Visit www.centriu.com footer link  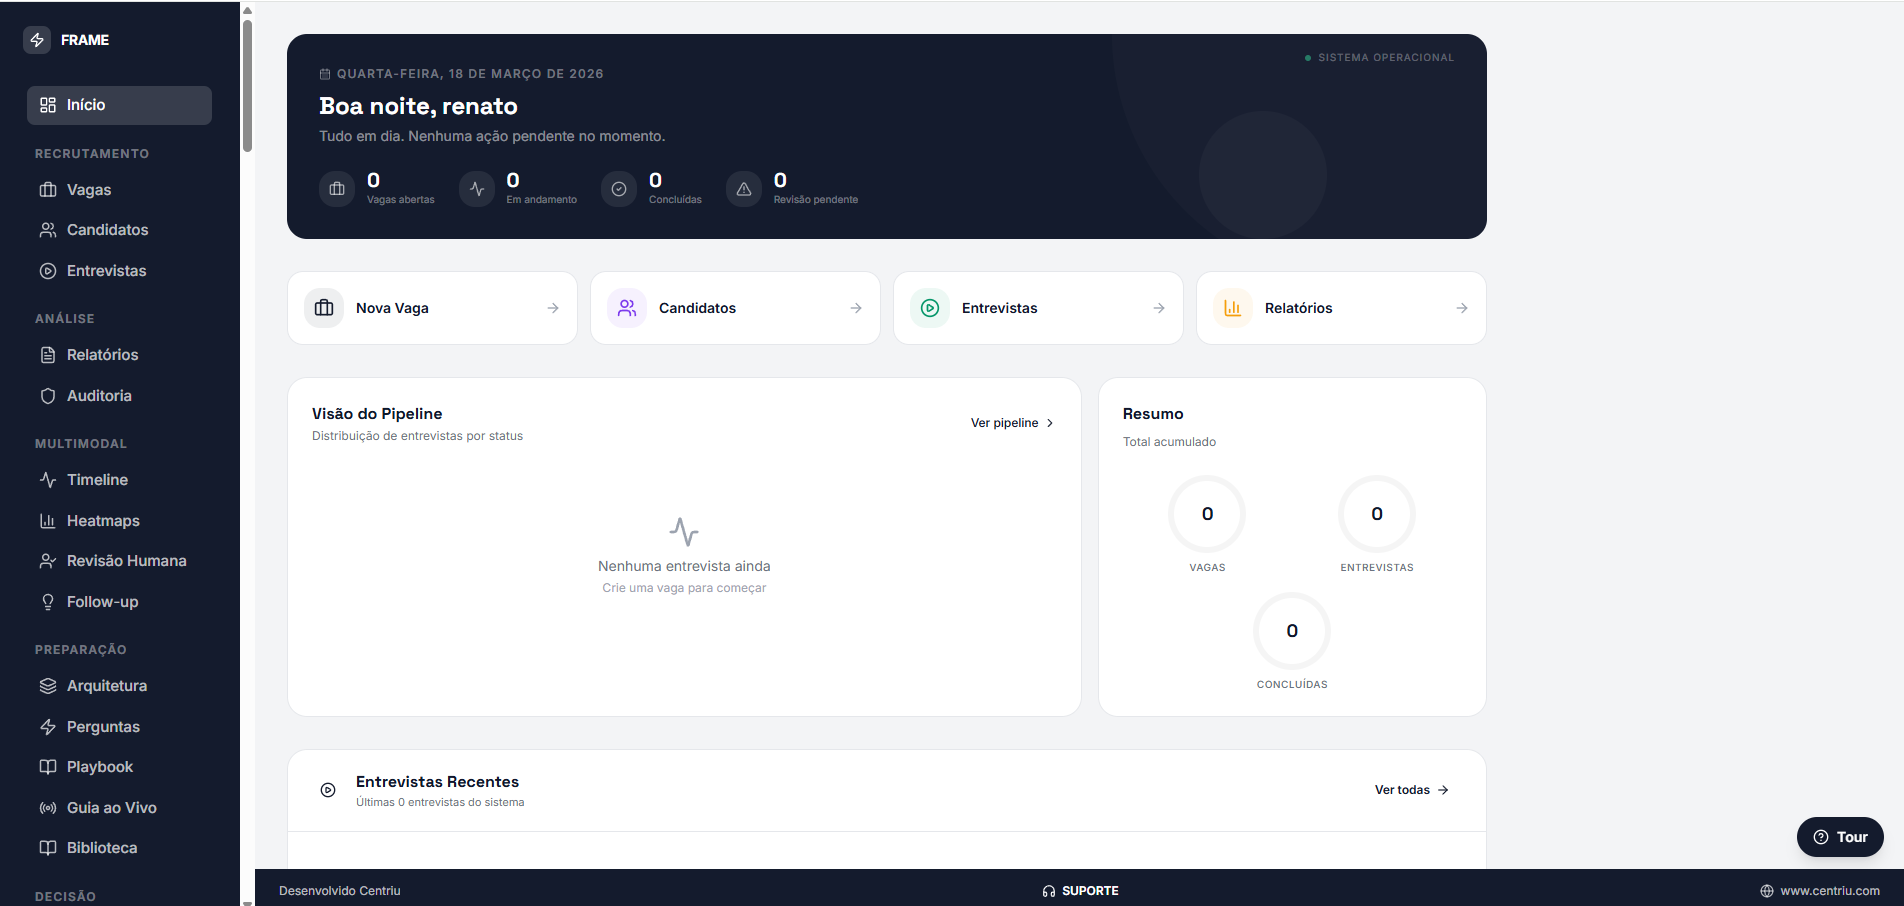click(x=1820, y=891)
